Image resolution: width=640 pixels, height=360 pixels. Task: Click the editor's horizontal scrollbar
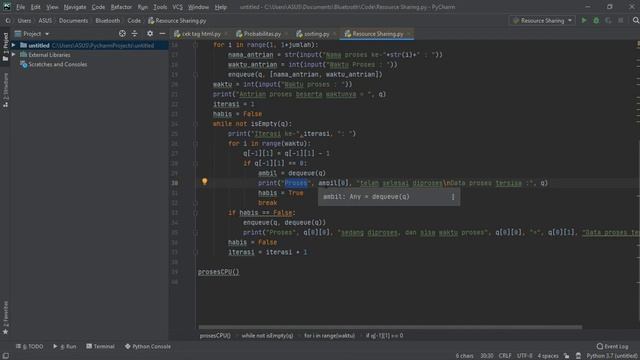[390, 327]
